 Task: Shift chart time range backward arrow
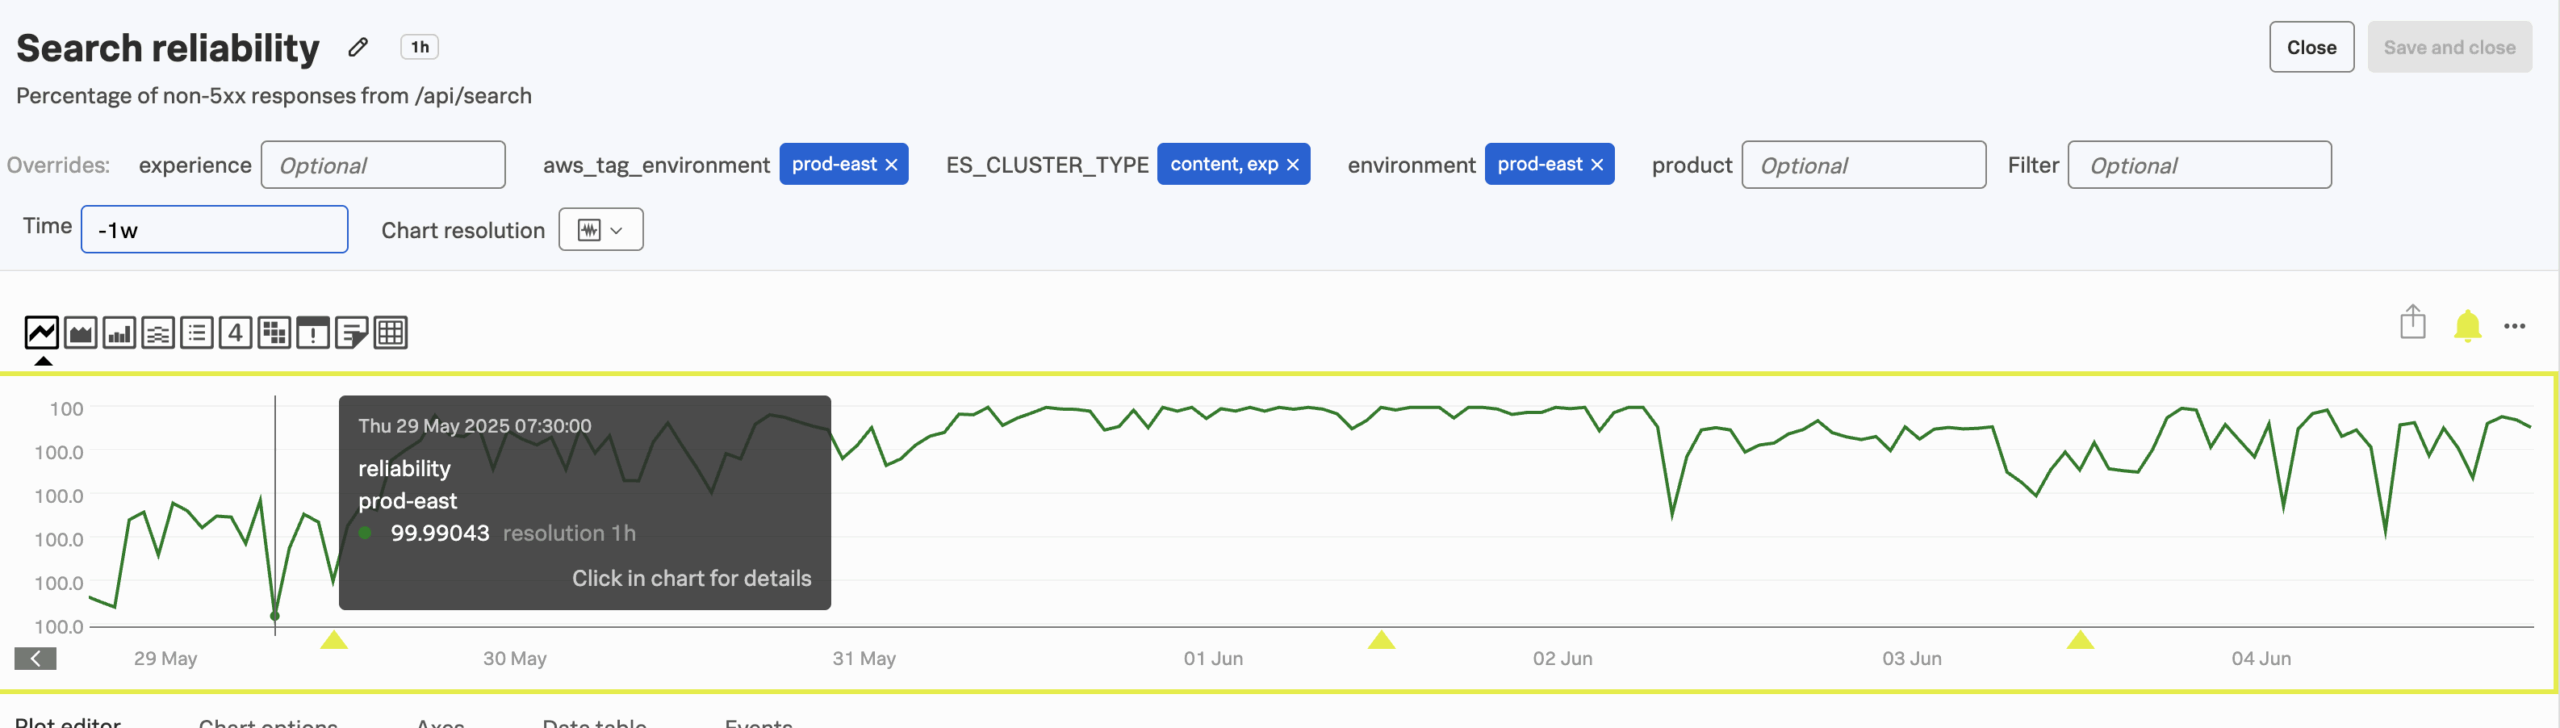35,658
